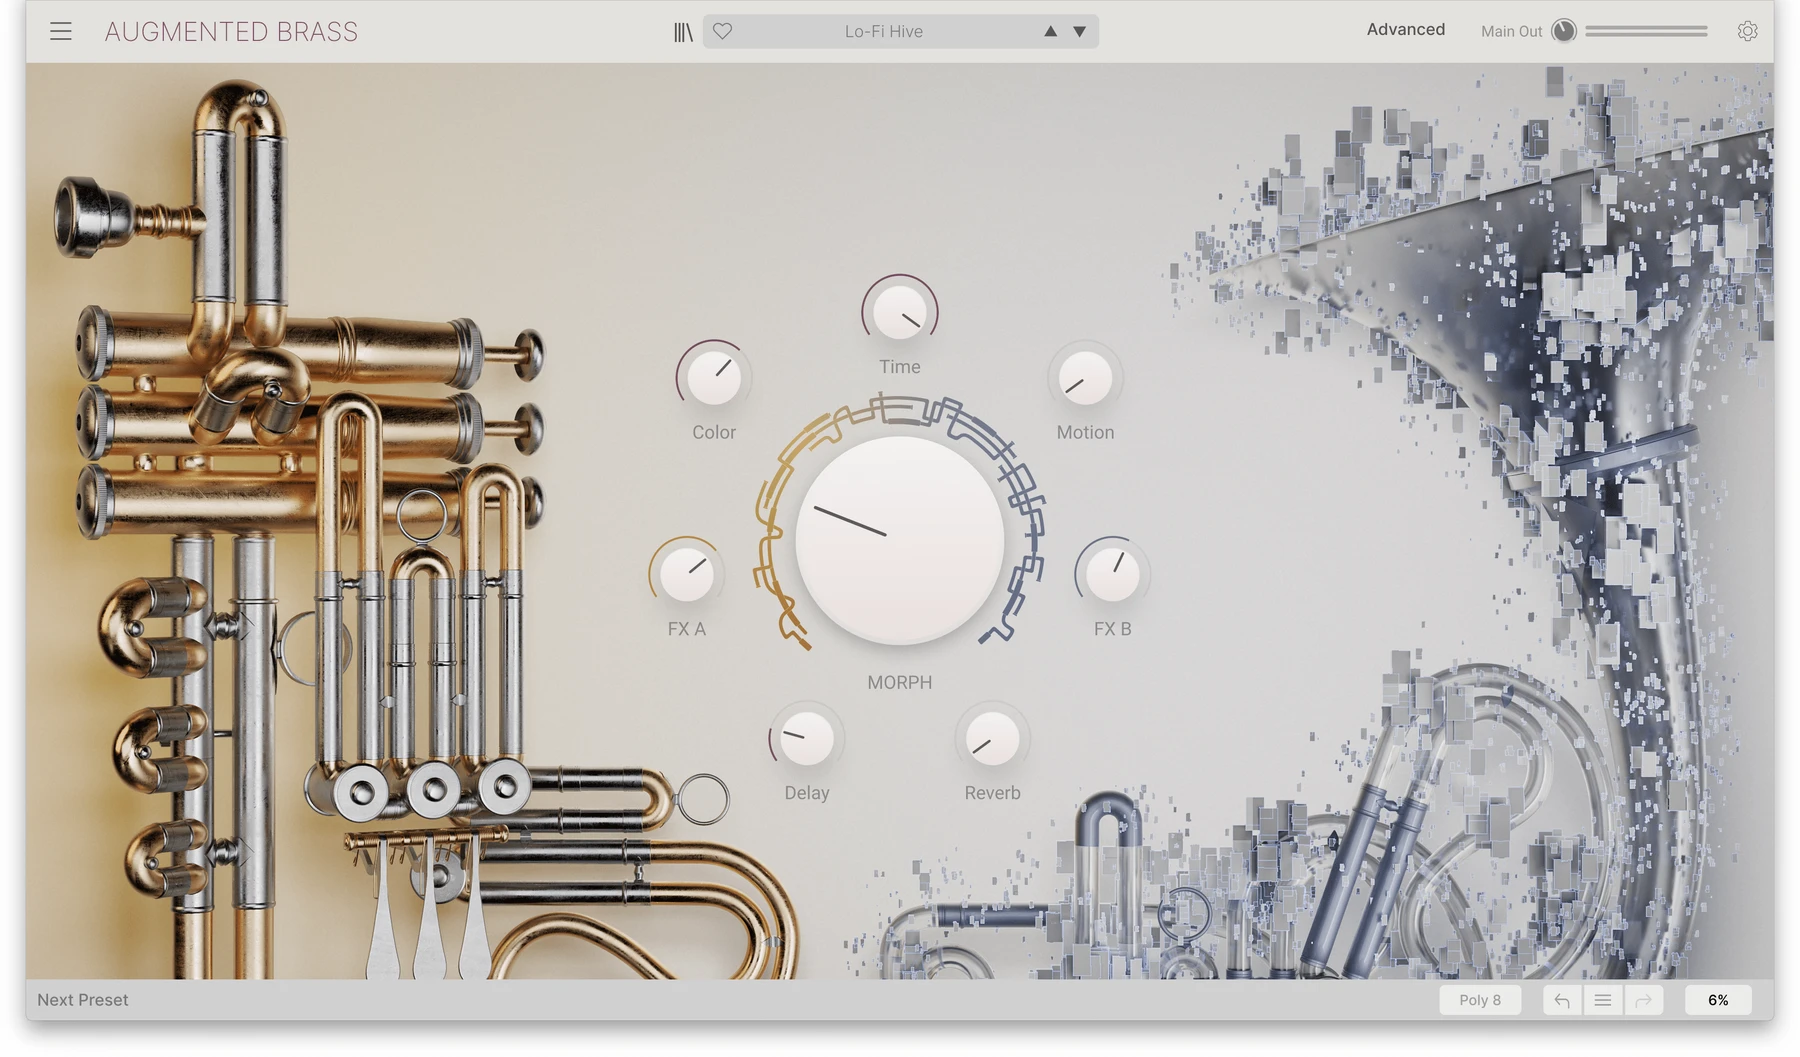Click the FX A knob
The height and width of the screenshot is (1057, 1800).
pyautogui.click(x=687, y=574)
